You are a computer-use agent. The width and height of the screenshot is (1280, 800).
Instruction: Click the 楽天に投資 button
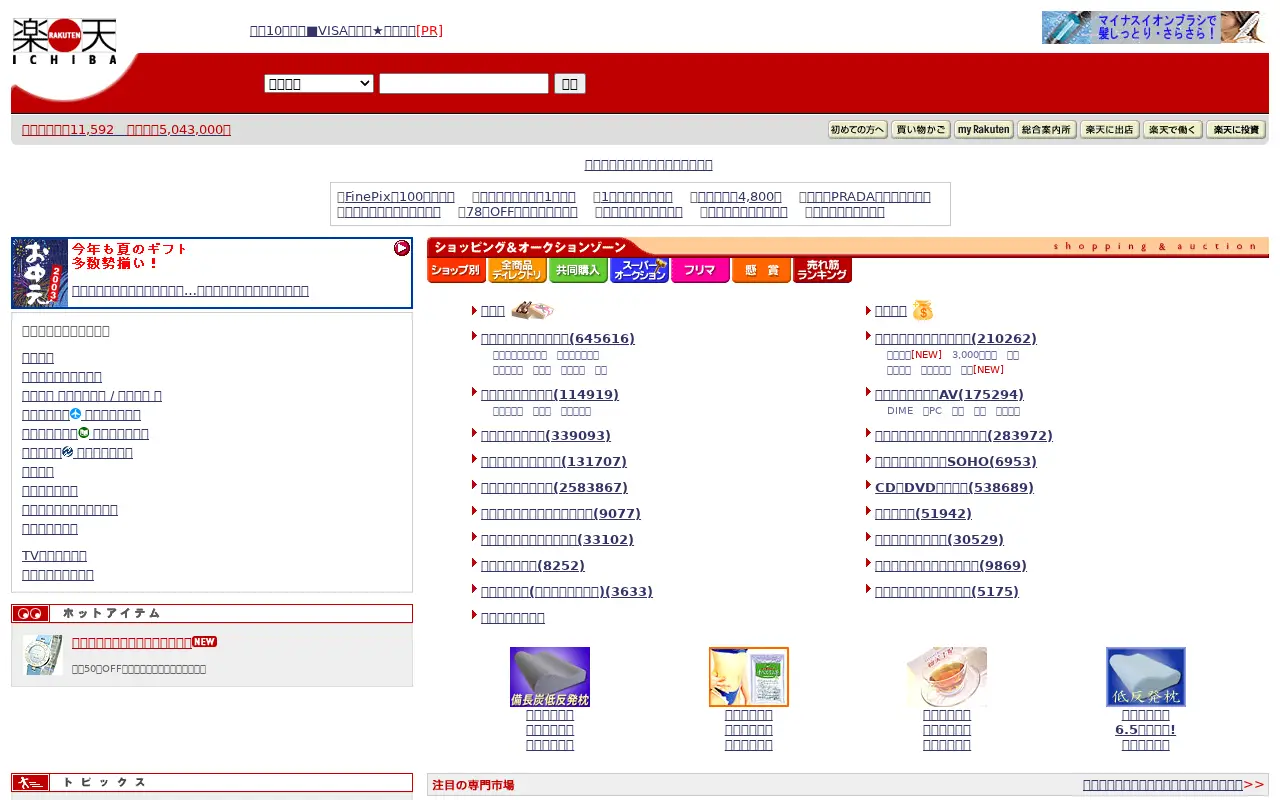1236,129
